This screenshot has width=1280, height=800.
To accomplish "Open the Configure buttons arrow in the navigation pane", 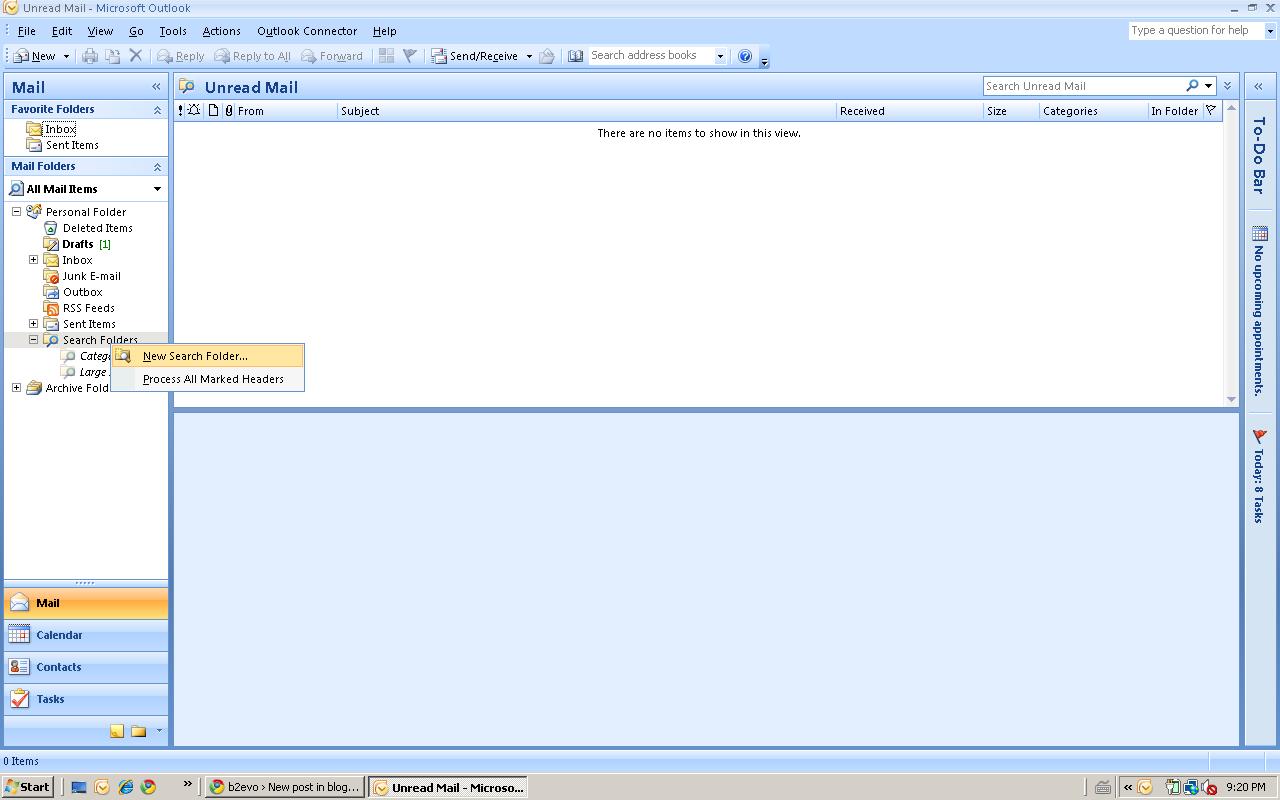I will (x=158, y=731).
